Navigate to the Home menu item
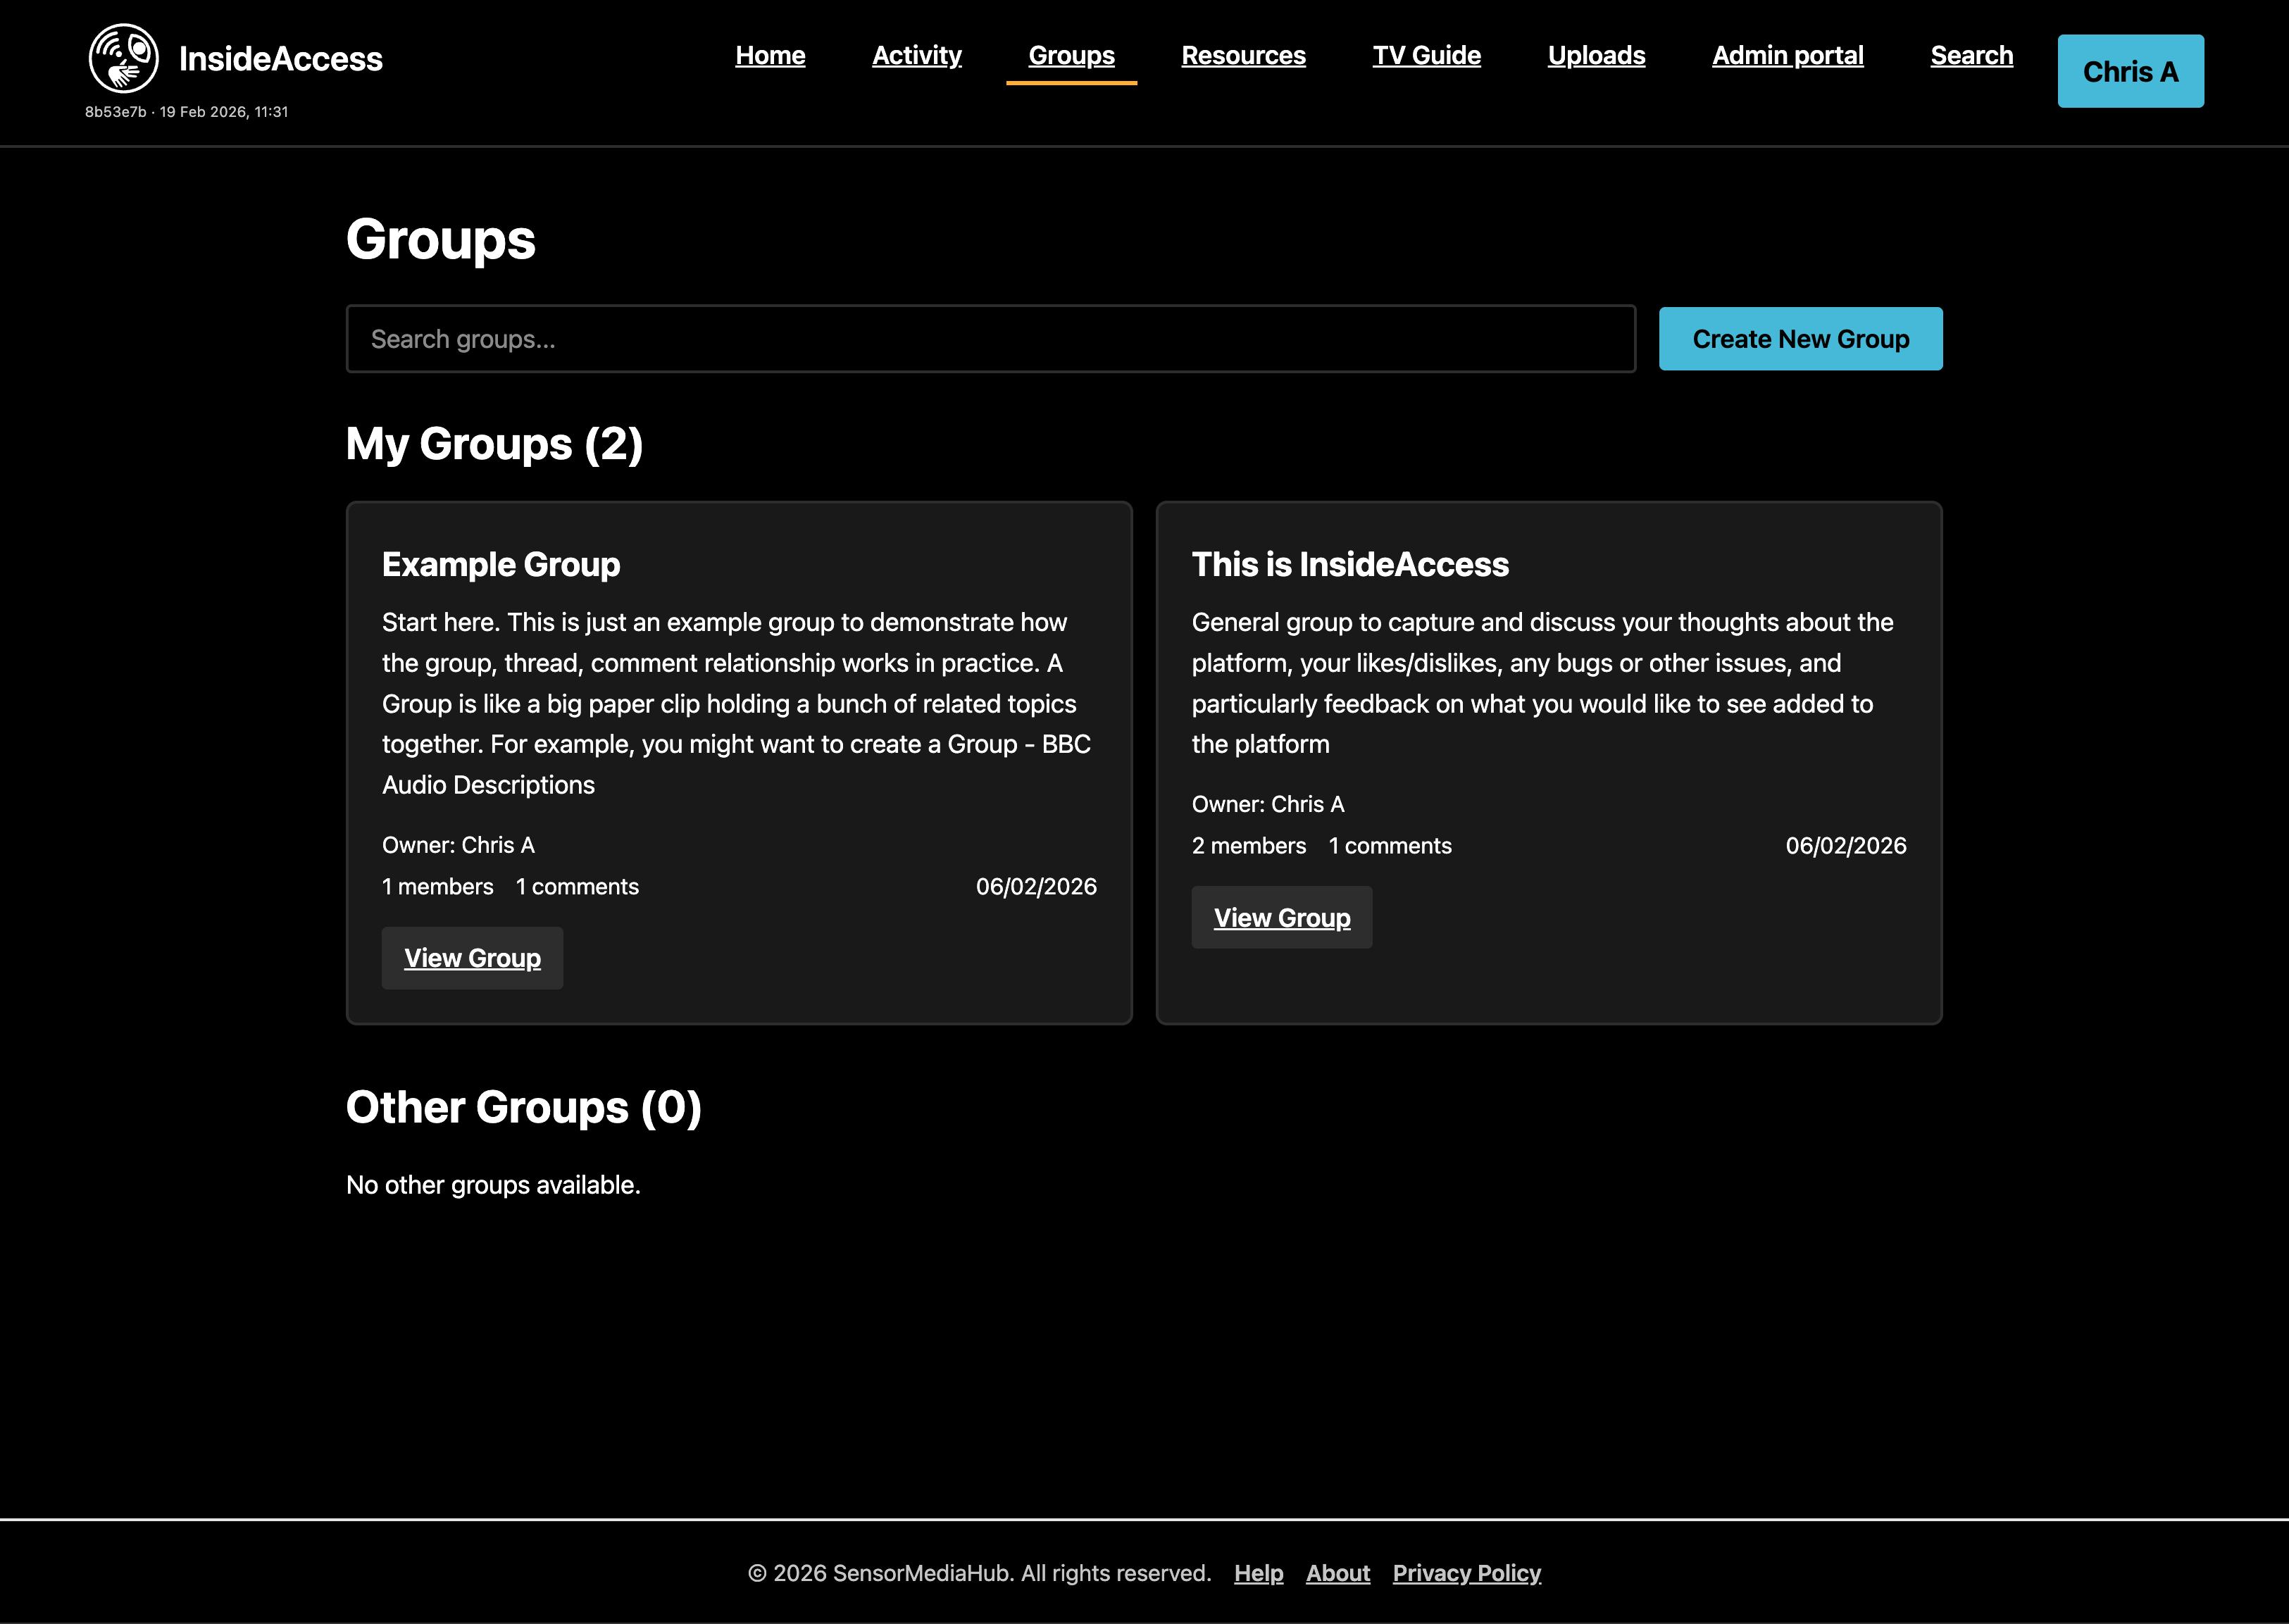Viewport: 2289px width, 1624px height. [x=770, y=56]
